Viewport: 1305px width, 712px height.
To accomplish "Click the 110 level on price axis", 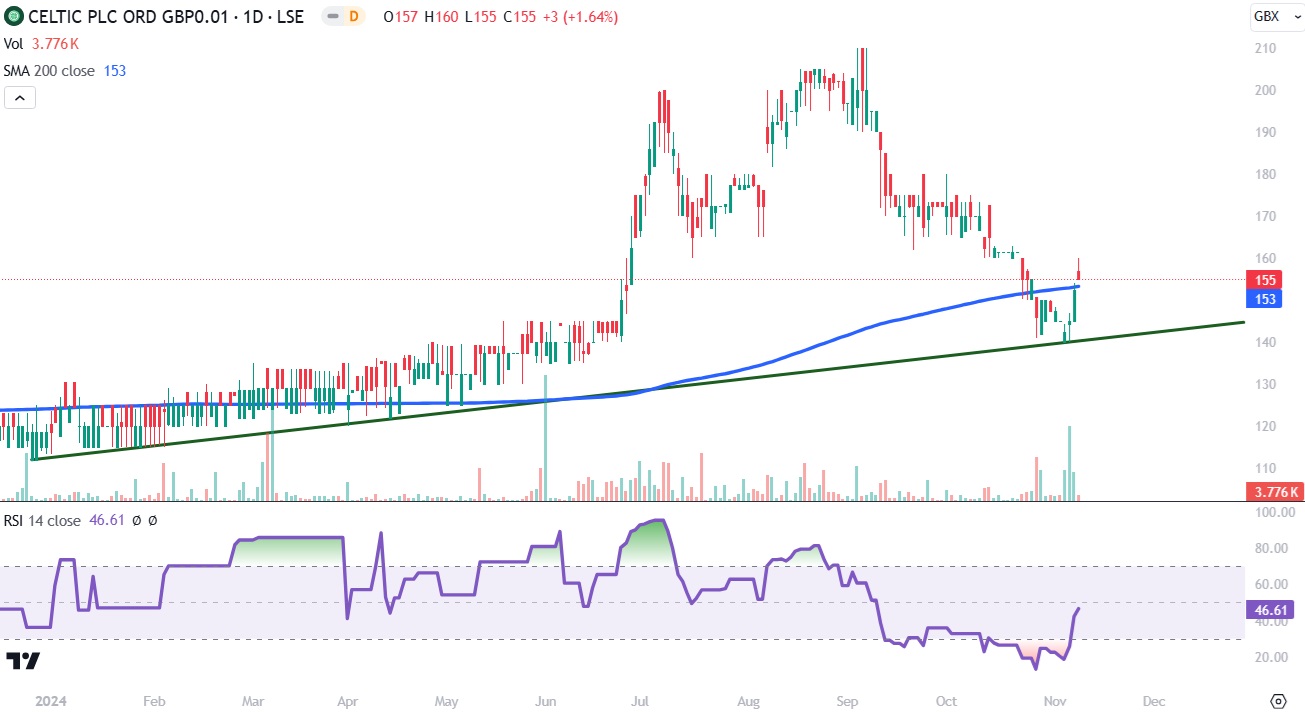I will coord(1267,468).
